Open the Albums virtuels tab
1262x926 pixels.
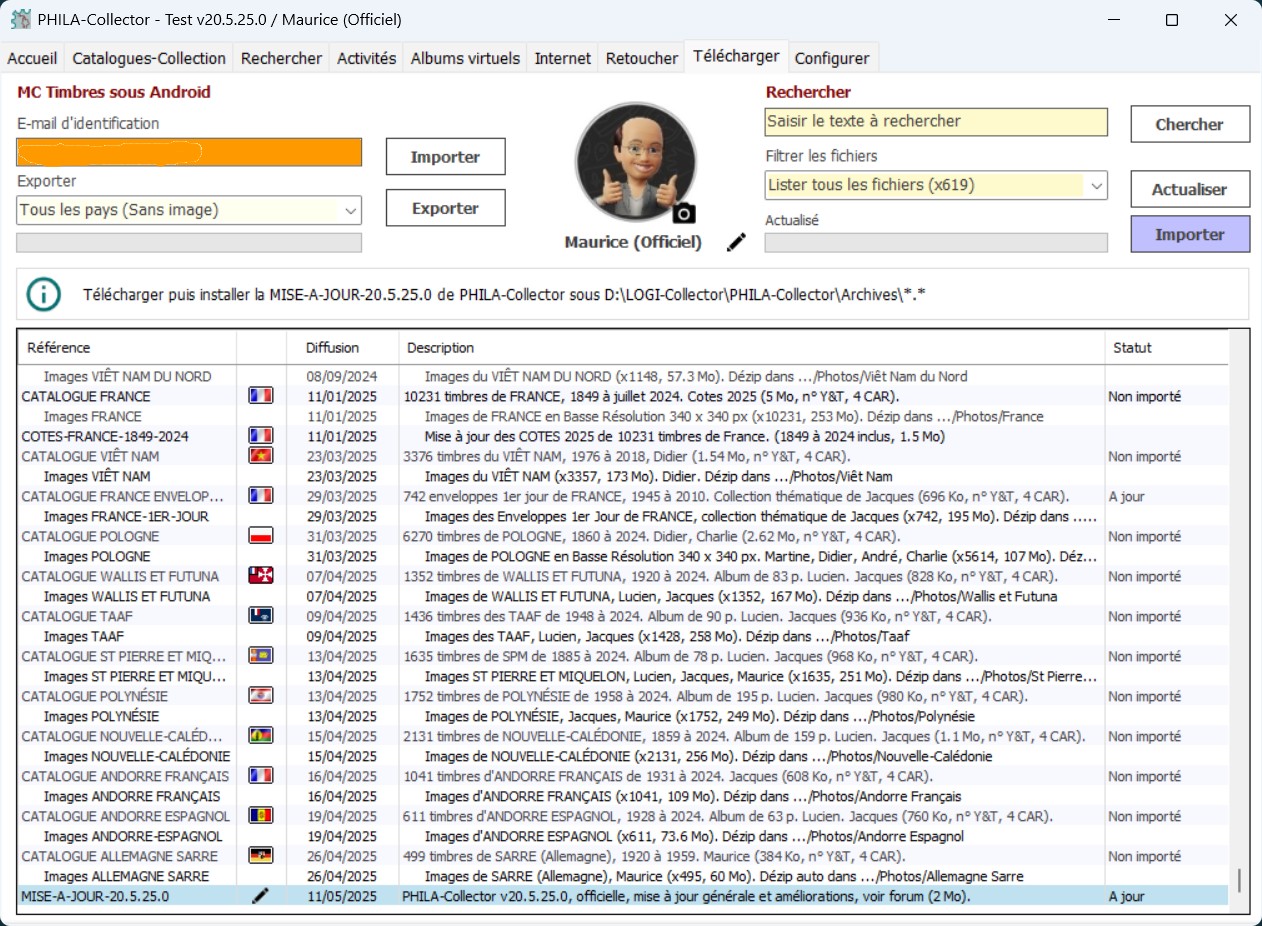[466, 58]
